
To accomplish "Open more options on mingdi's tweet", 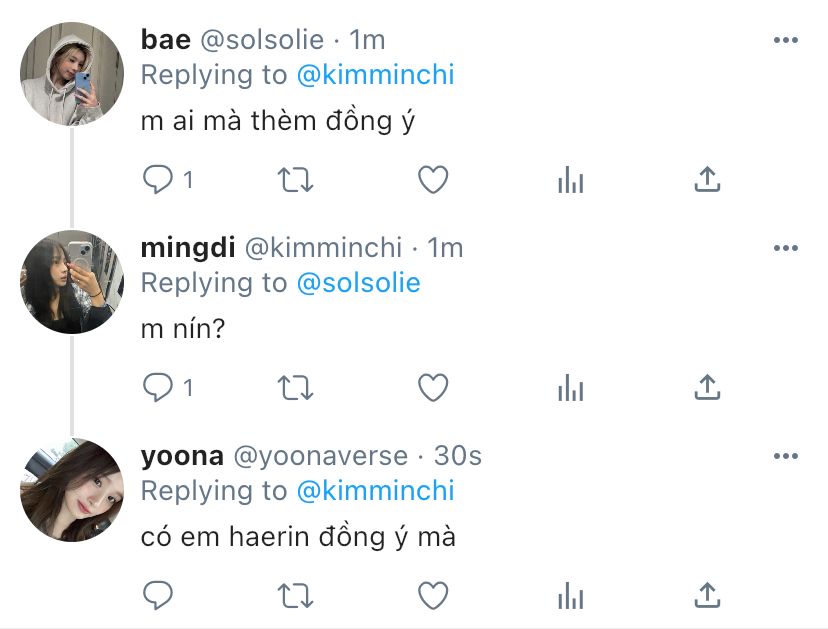I will [x=786, y=248].
